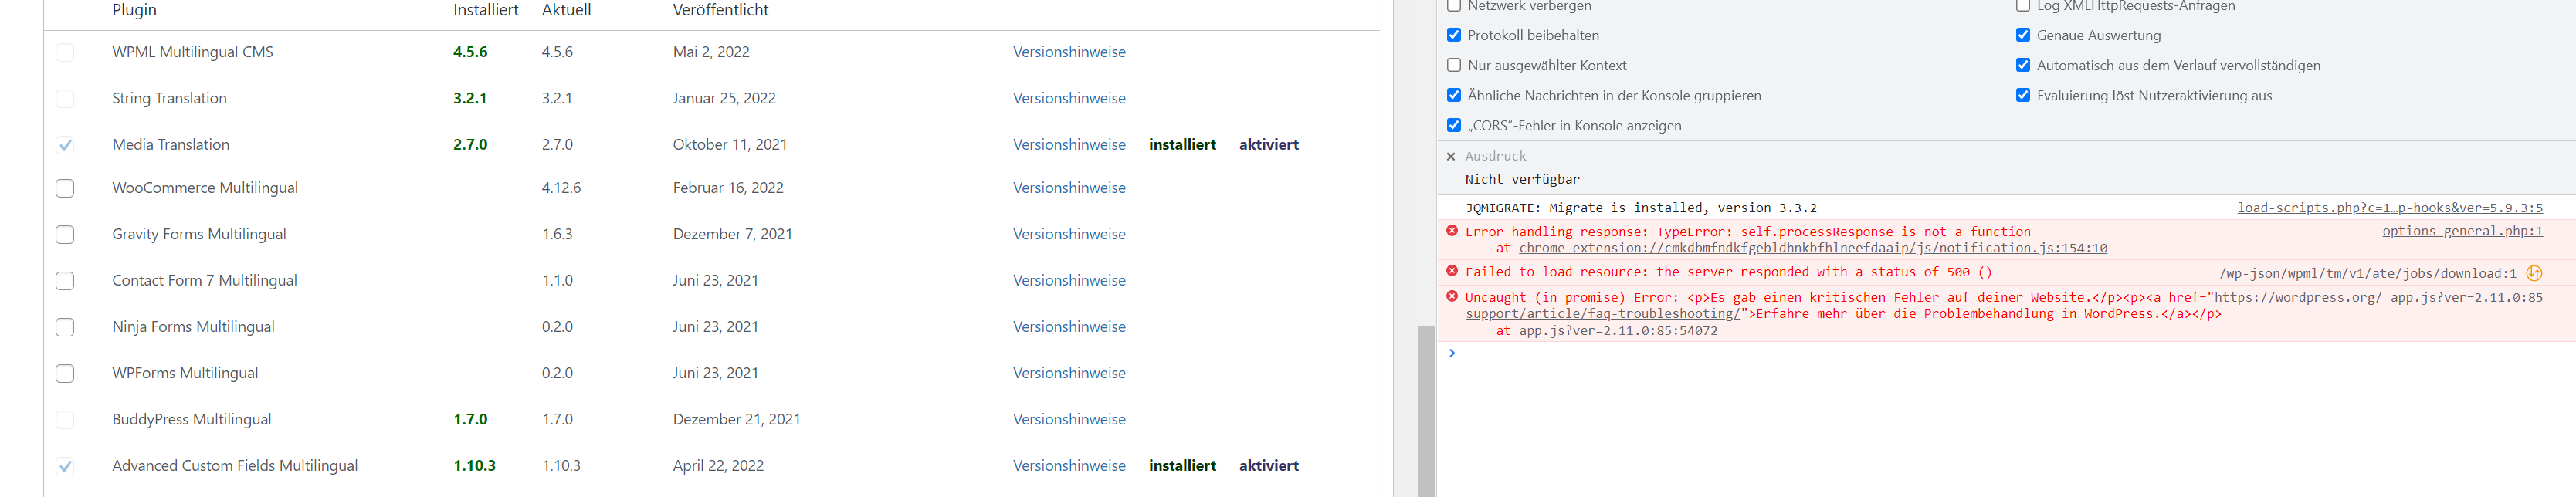2576x497 pixels.
Task: Open Versionshinweise for Gravity Forms Multilingual
Action: [1069, 234]
